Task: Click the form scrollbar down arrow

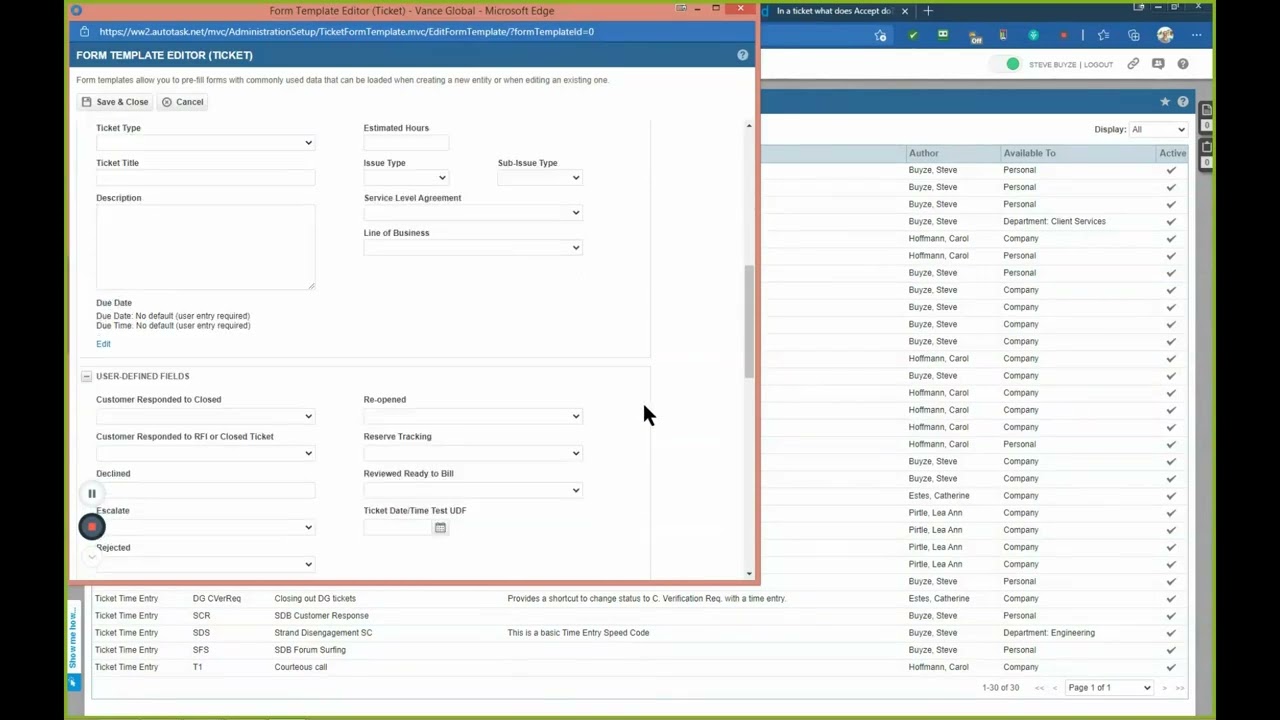Action: (749, 573)
